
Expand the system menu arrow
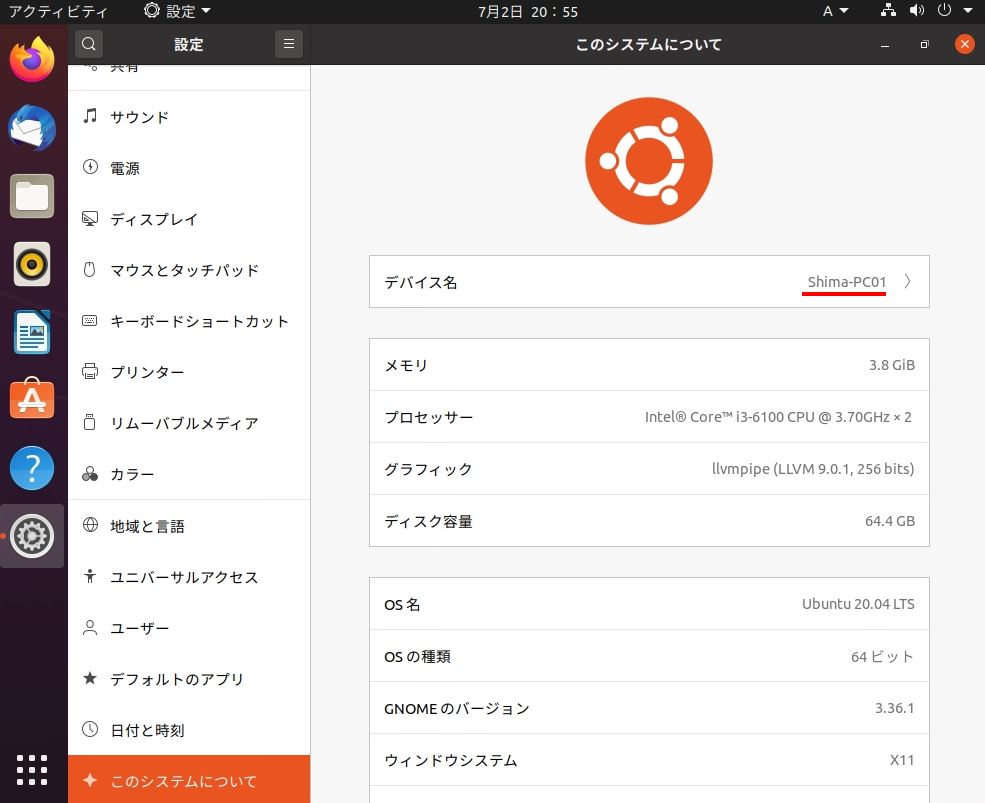tap(968, 11)
